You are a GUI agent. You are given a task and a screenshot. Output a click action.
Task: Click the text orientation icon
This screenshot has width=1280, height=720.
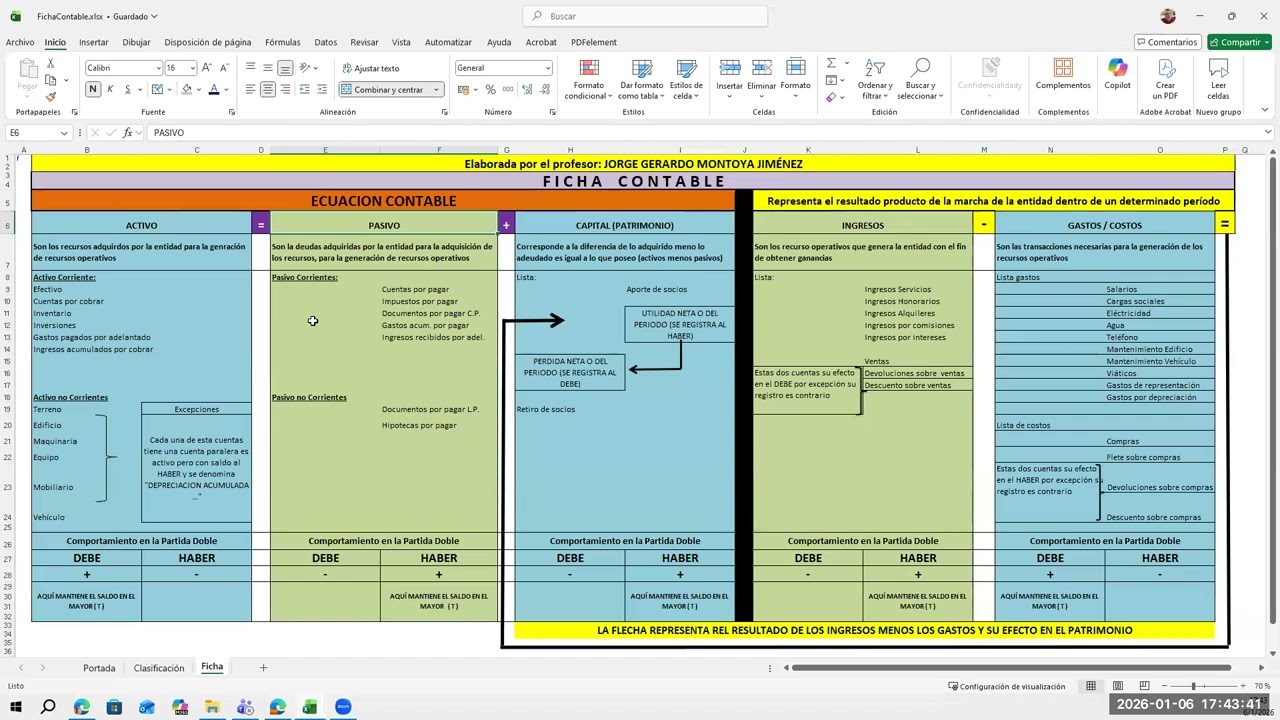point(305,68)
